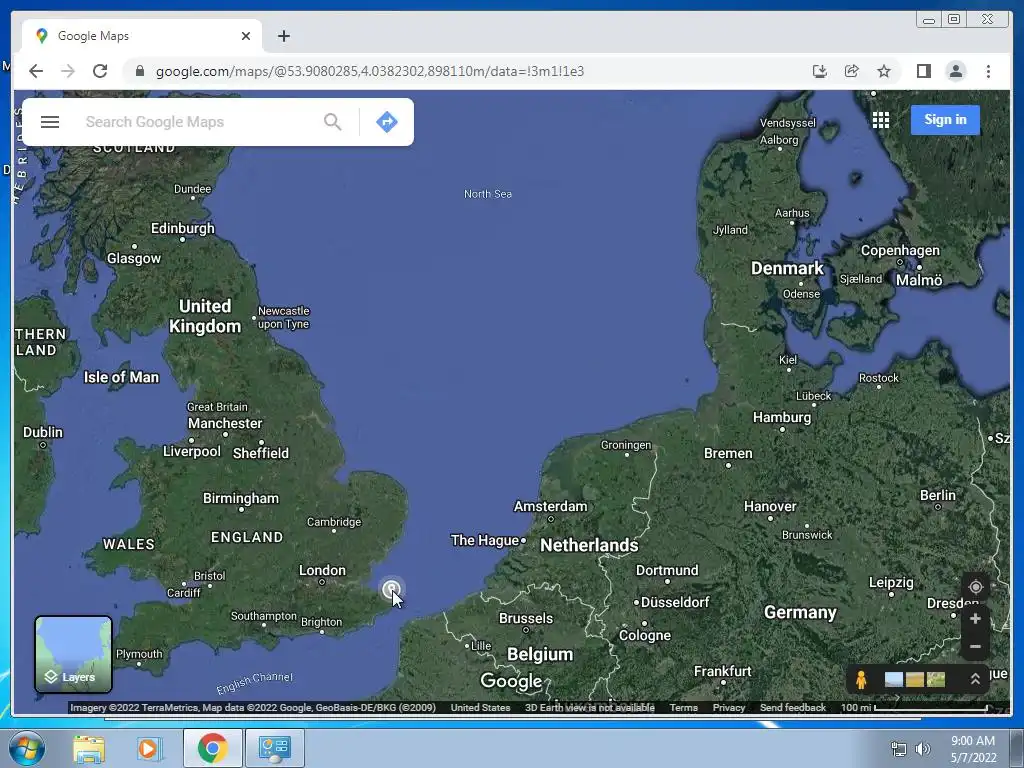Screen dimensions: 1024x768
Task: Click the address bar URL
Action: 370,71
